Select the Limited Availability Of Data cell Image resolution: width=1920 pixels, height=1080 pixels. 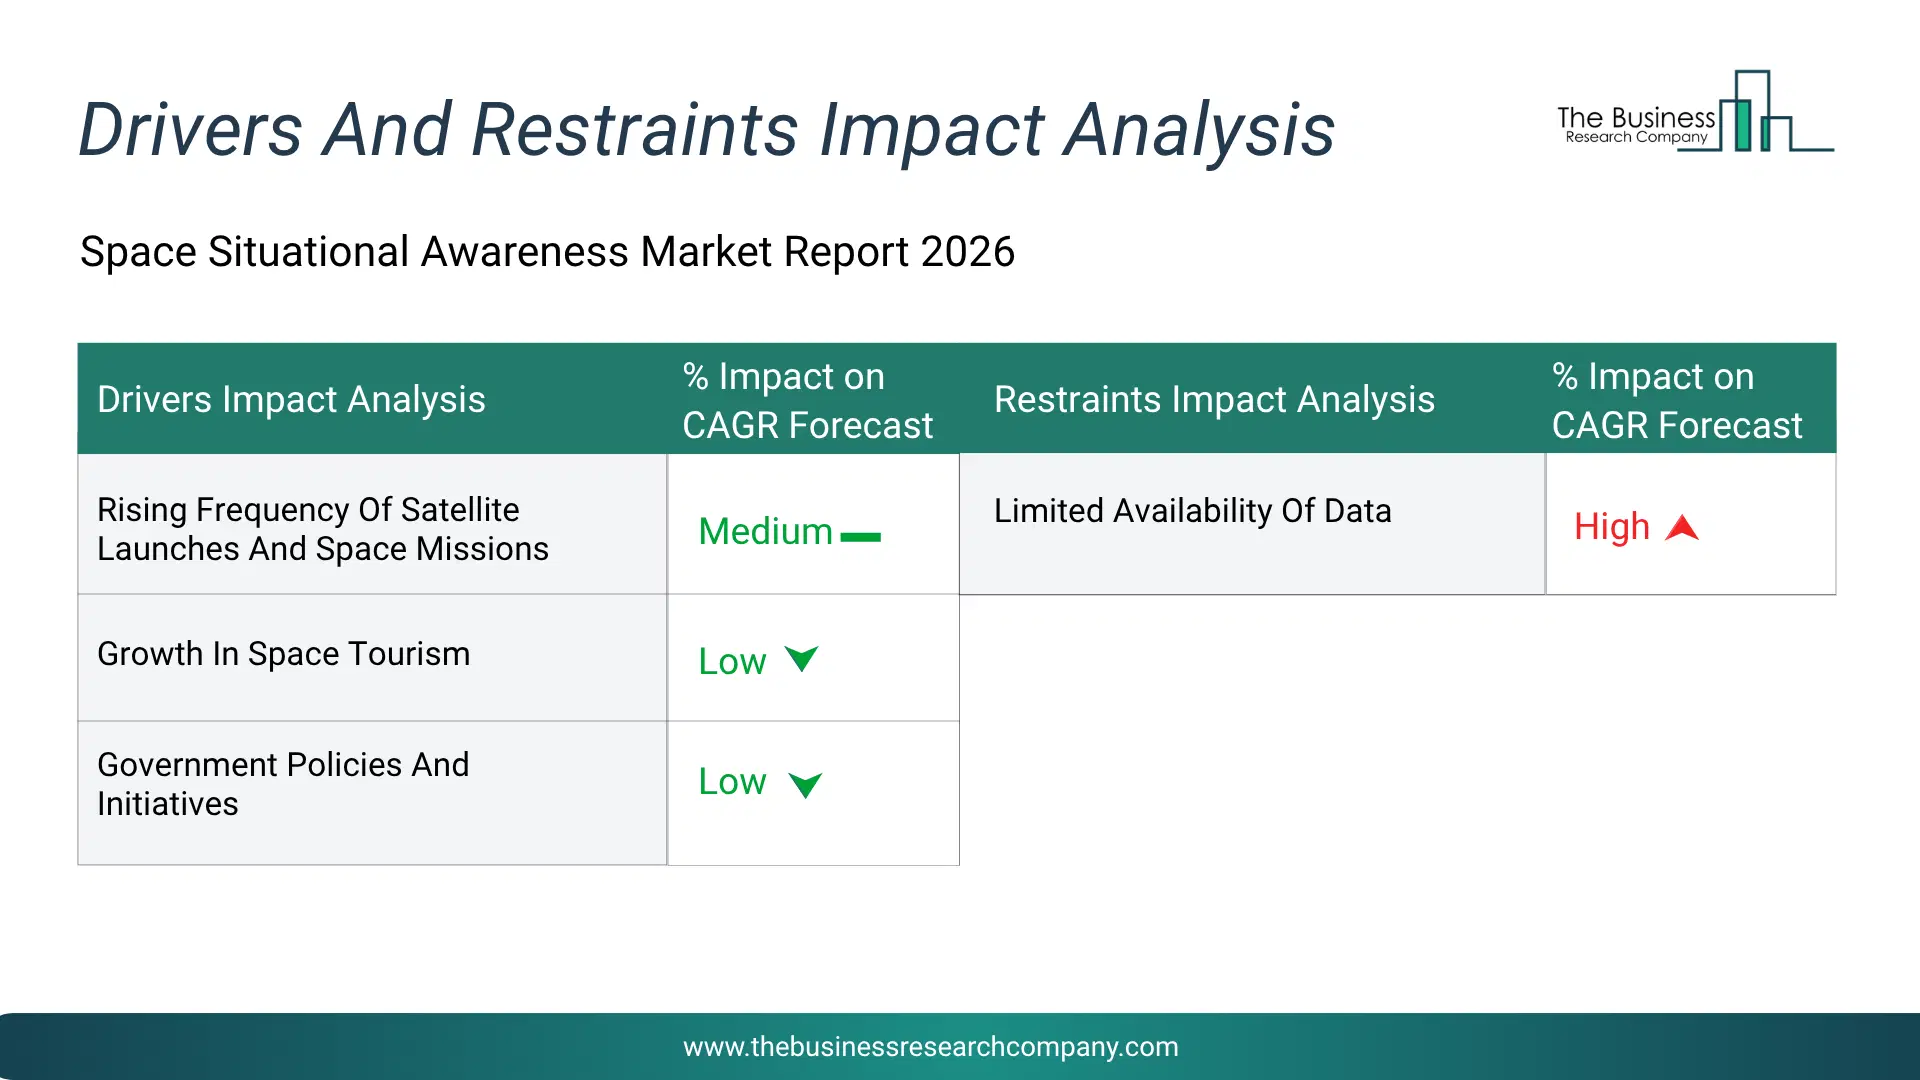(1252, 524)
